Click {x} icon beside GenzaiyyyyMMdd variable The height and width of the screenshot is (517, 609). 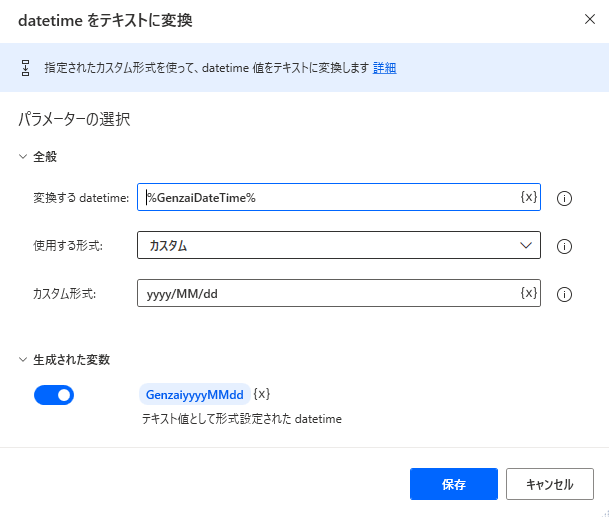pyautogui.click(x=262, y=394)
